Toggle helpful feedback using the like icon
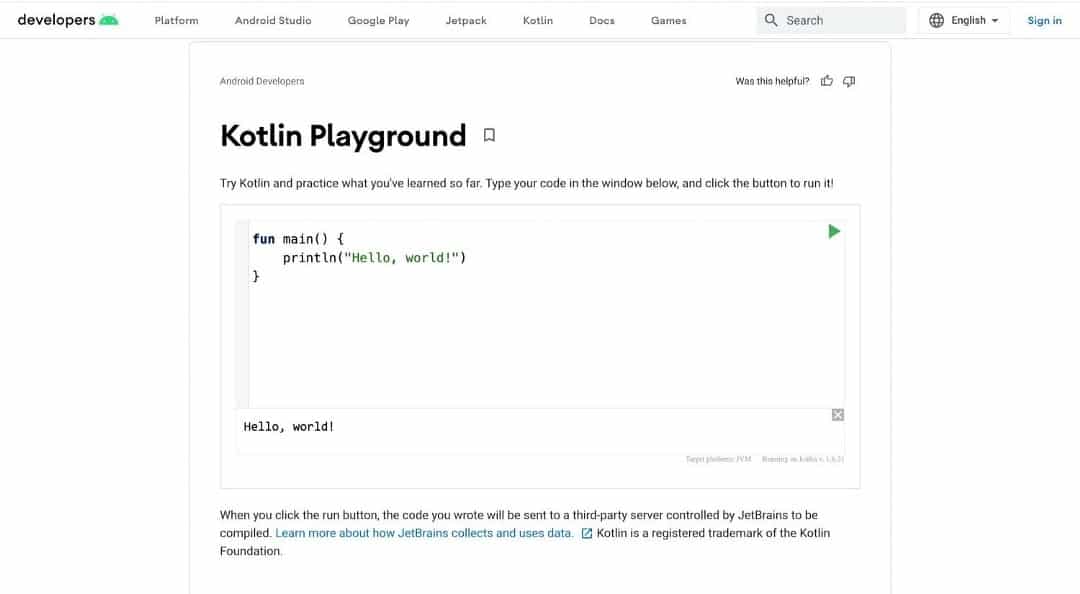 (827, 81)
